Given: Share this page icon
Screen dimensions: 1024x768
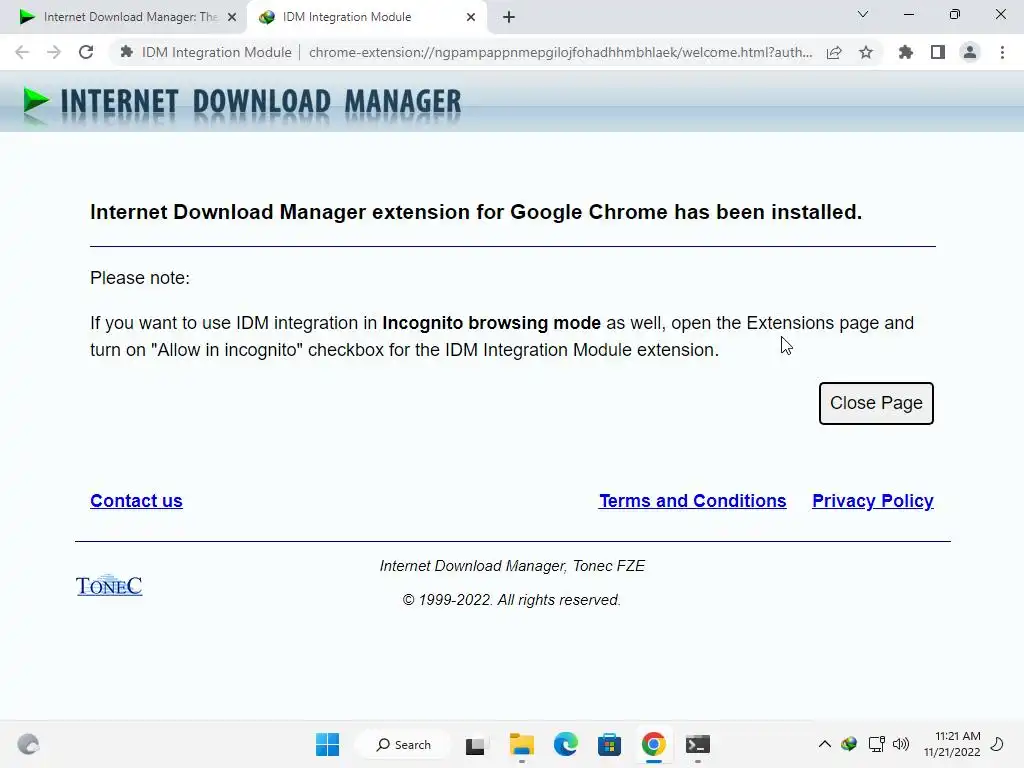Looking at the screenshot, I should [834, 52].
